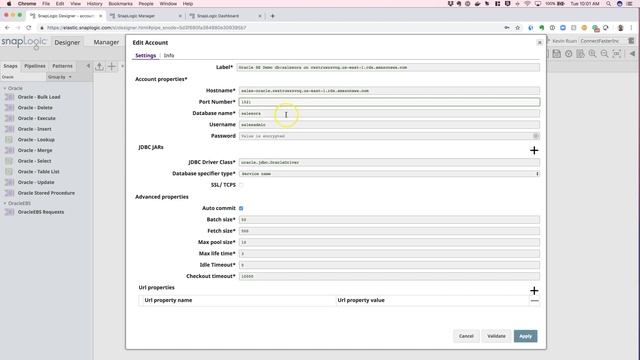Open Chrome profile avatar icon

point(620,28)
